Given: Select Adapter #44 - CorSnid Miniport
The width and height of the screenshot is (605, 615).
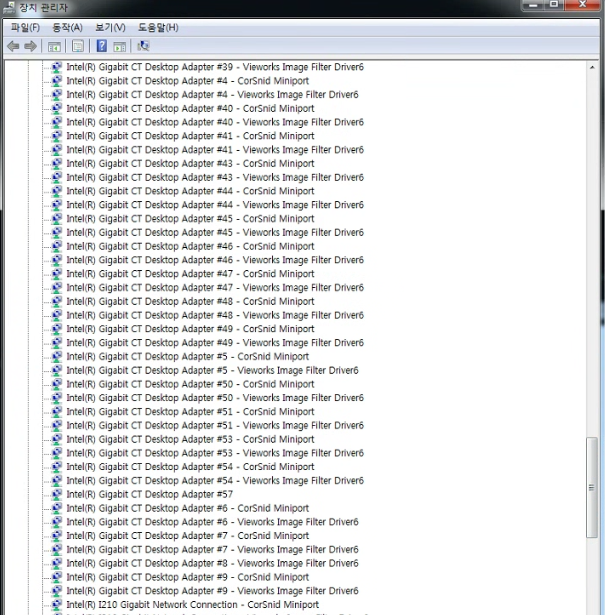Looking at the screenshot, I should 190,191.
